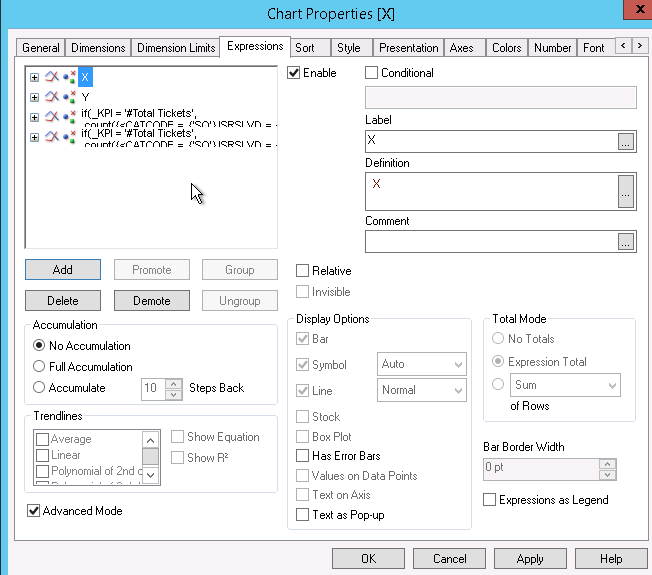Select Accumulate Steps Back radio button
652x575 pixels.
point(39,387)
